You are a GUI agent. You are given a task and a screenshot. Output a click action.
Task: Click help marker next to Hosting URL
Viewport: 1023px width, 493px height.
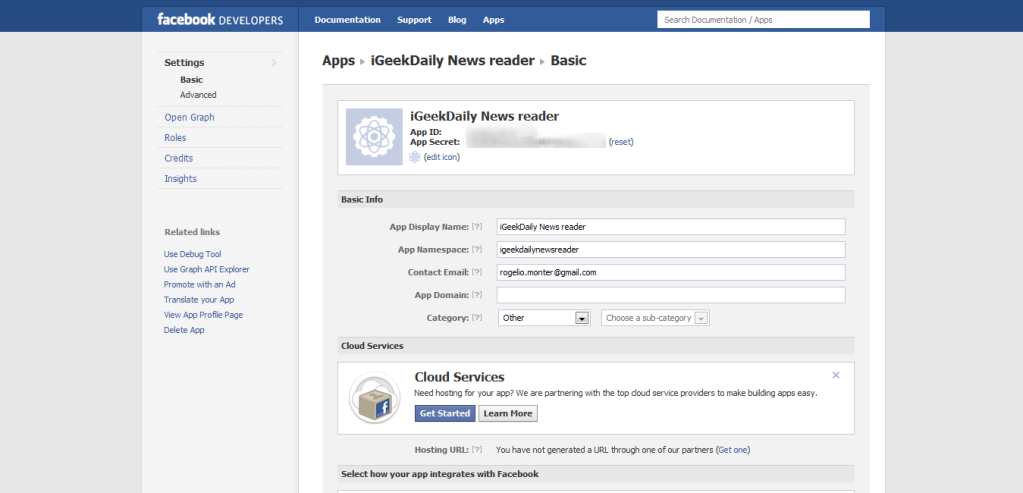pos(477,450)
